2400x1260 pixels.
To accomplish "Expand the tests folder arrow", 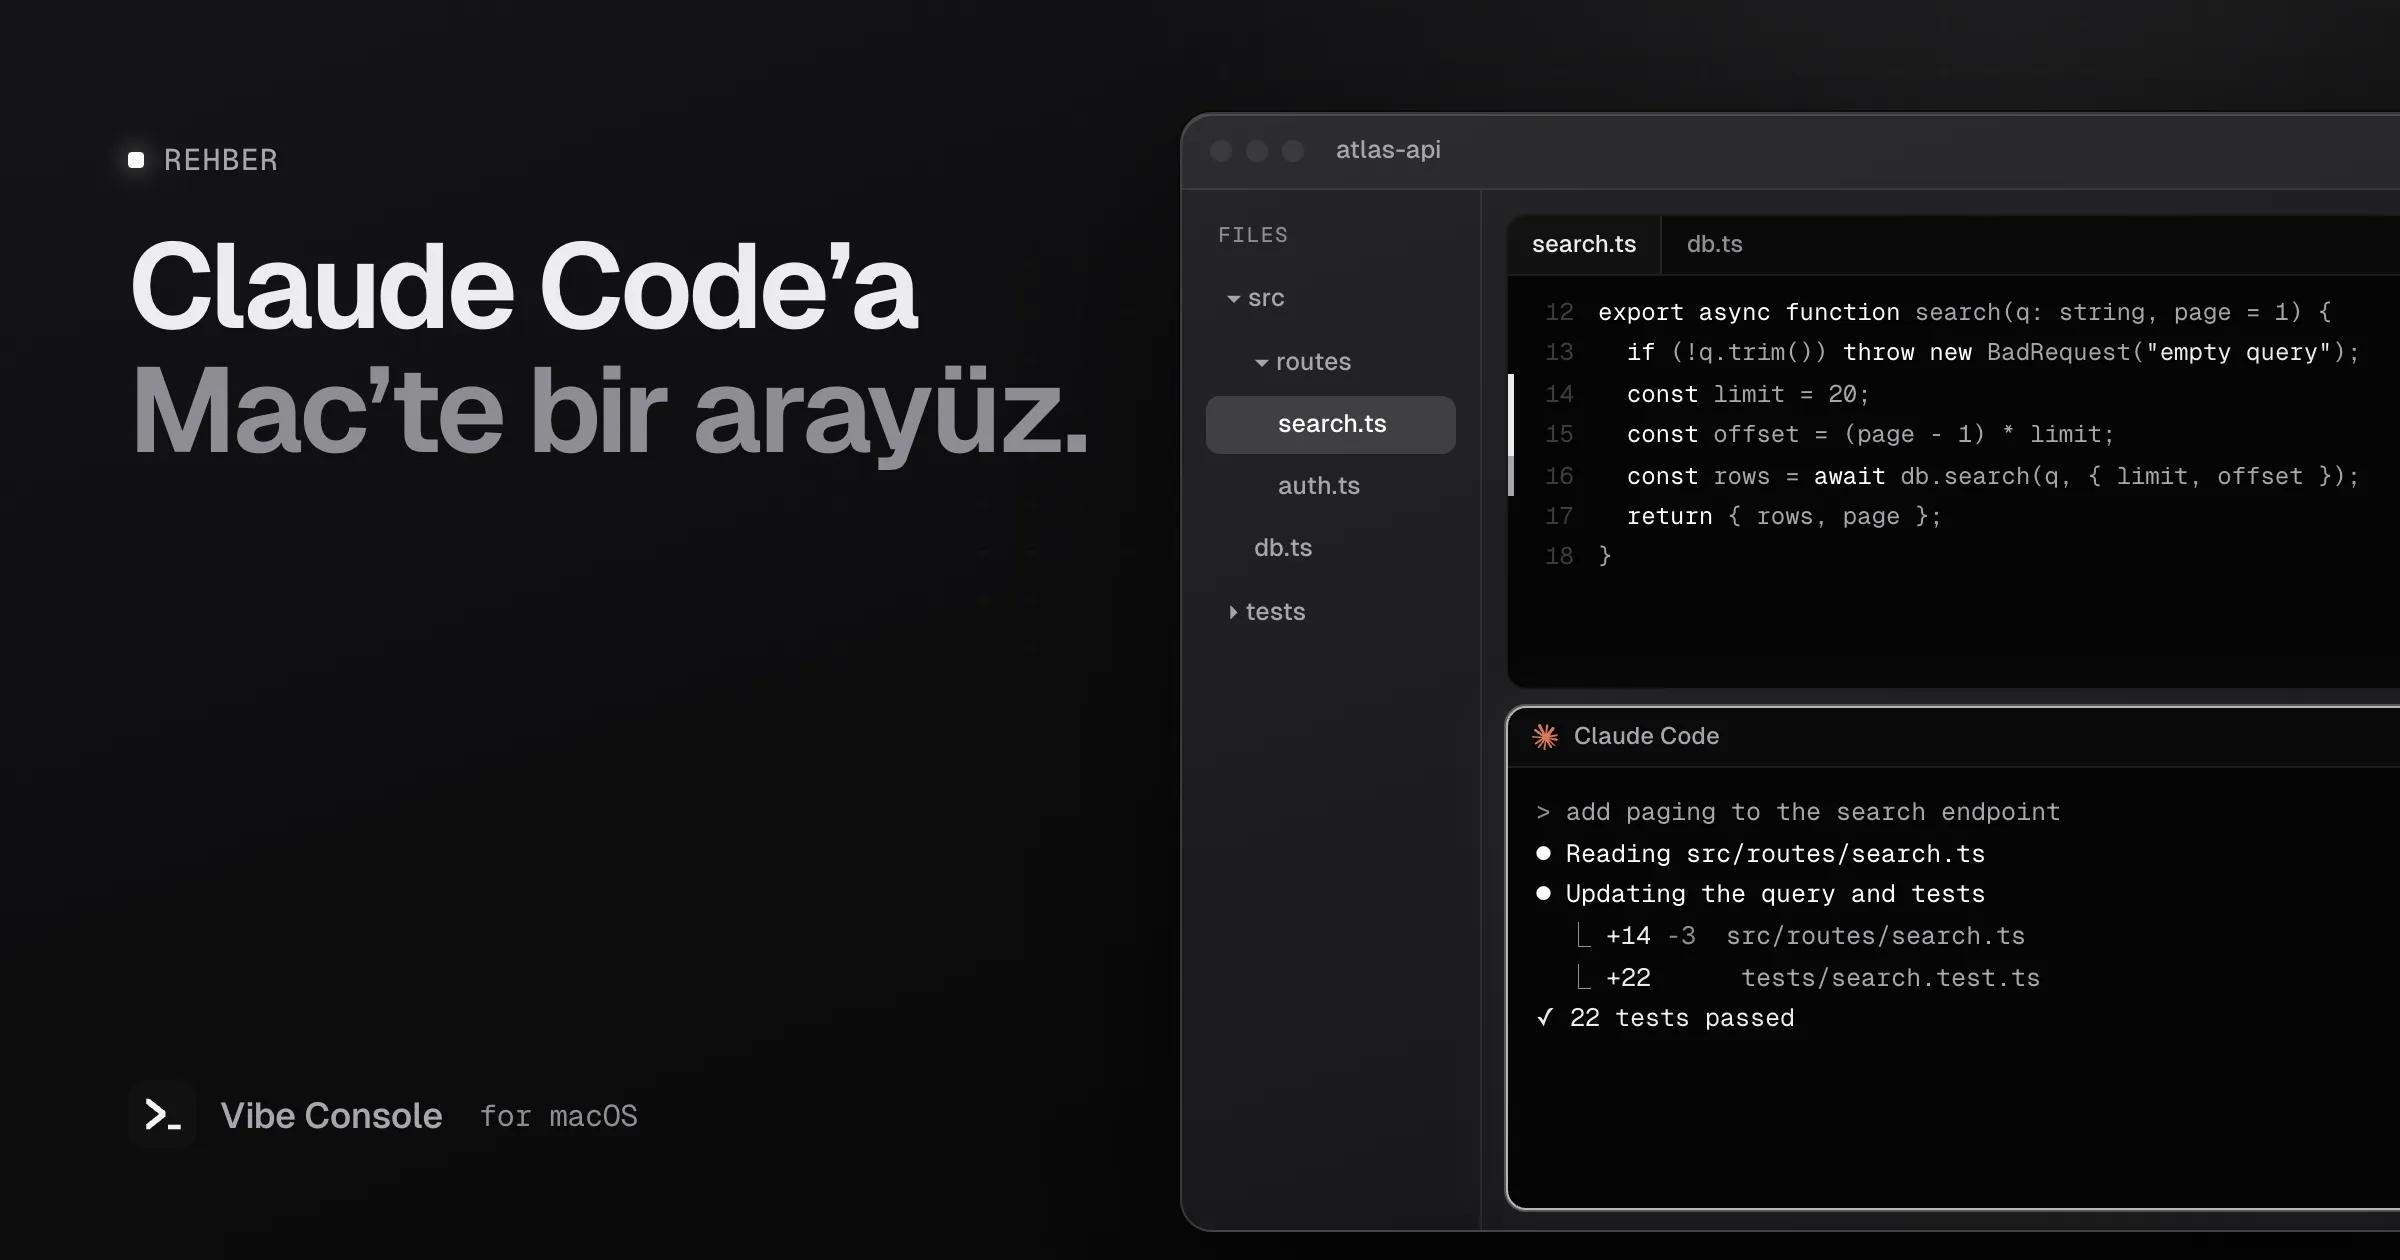I will 1233,612.
